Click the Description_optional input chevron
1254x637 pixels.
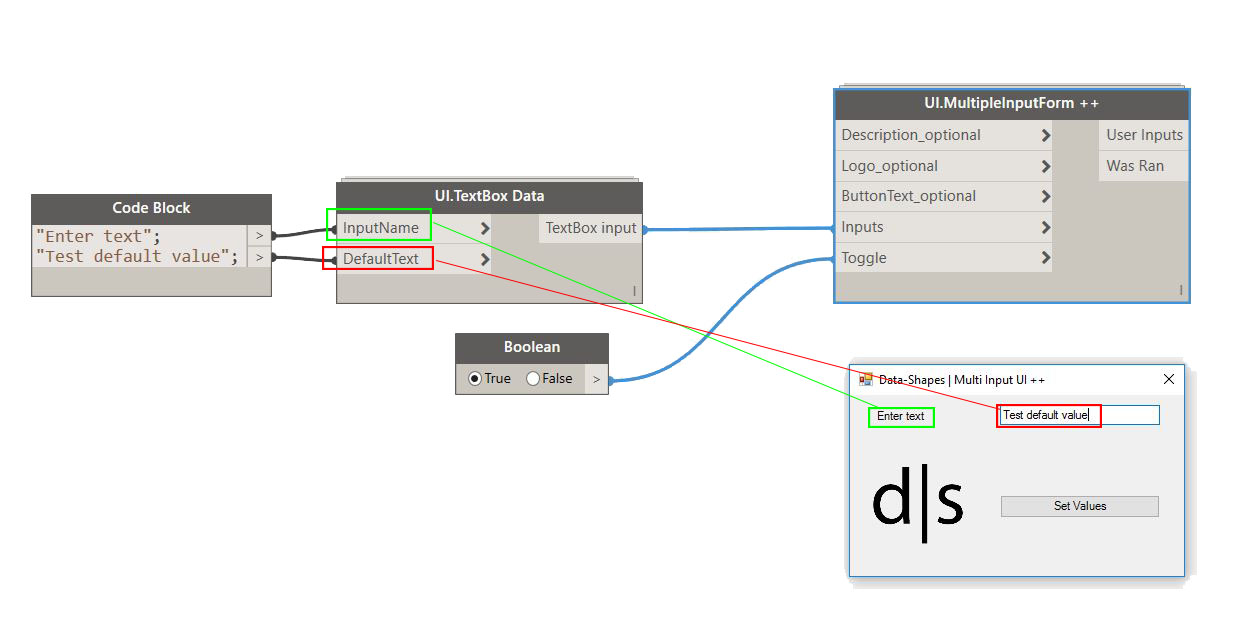click(x=1045, y=135)
